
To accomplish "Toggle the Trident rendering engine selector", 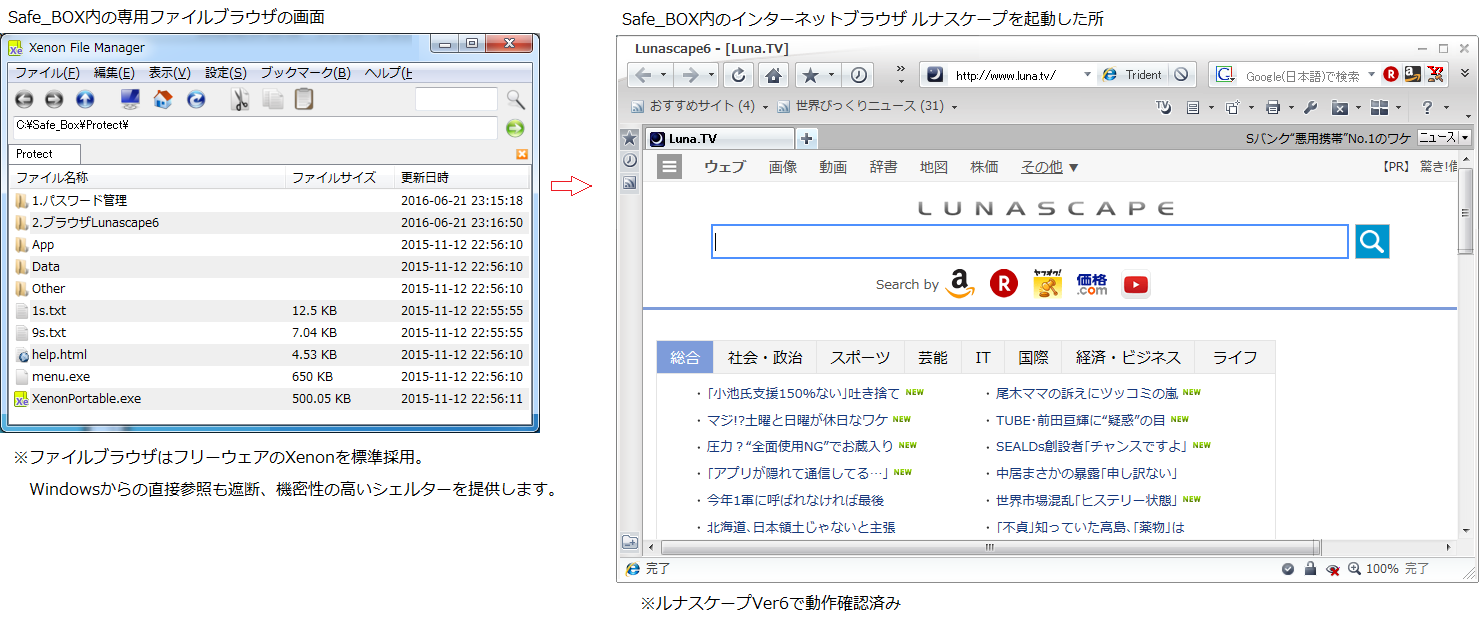I will click(x=1132, y=75).
